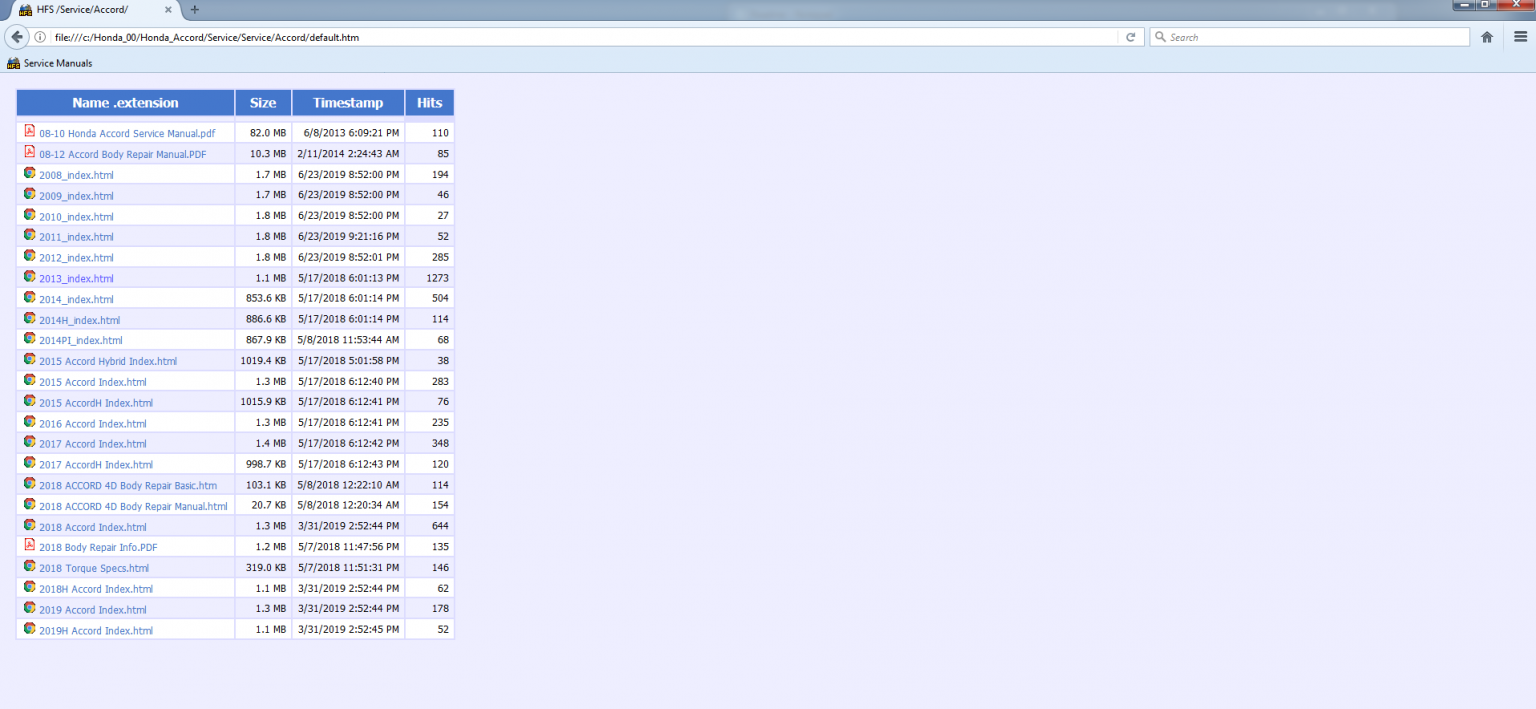Open 2015 Accord Index.html link
Viewport: 1536px width, 709px height.
click(92, 382)
